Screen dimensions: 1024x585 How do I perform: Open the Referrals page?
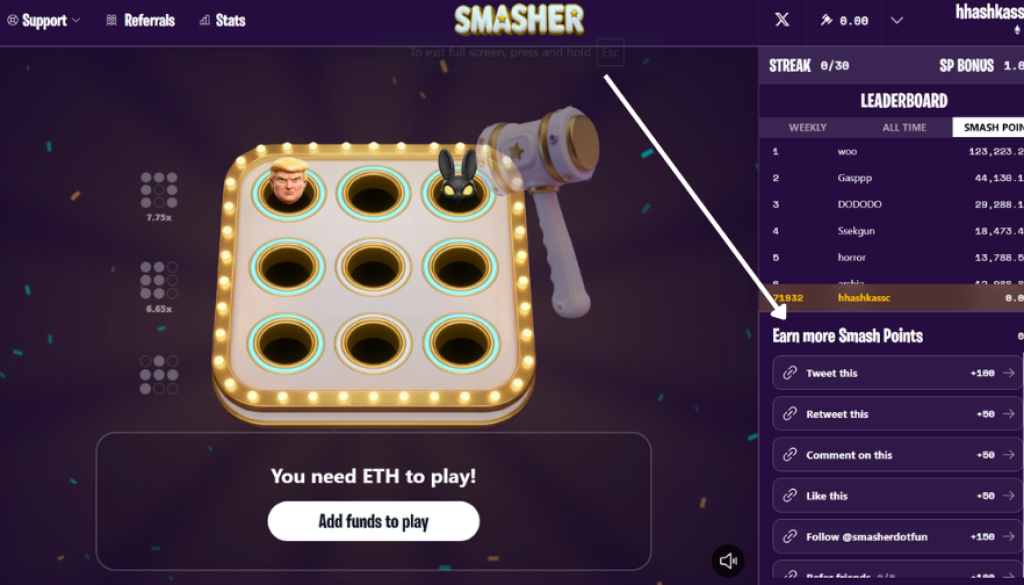tap(140, 20)
